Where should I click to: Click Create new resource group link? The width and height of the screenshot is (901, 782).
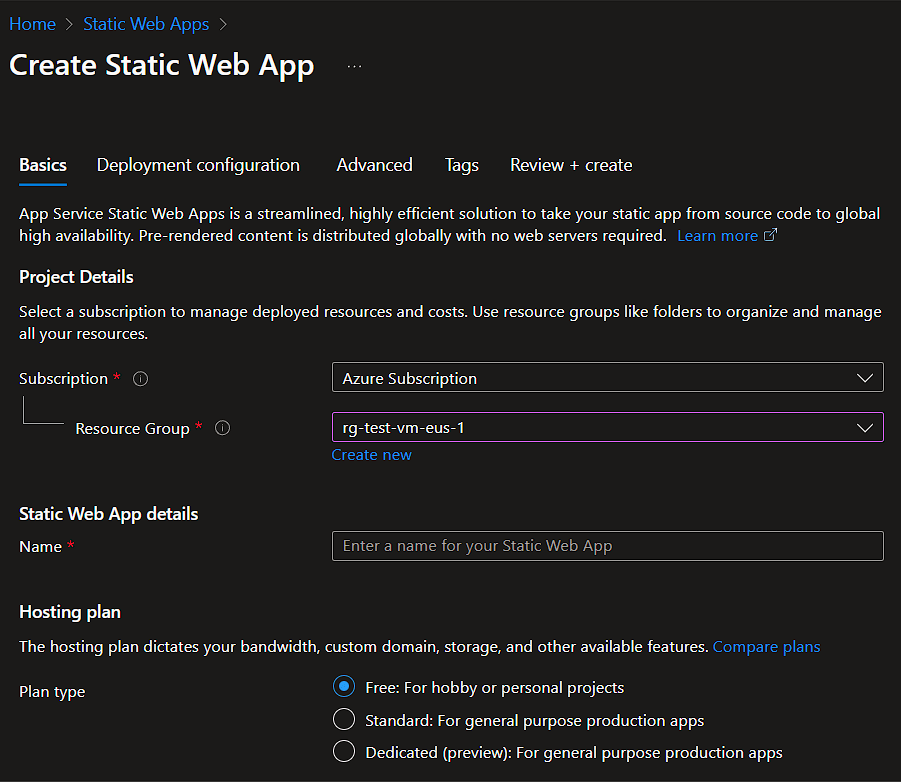(371, 455)
